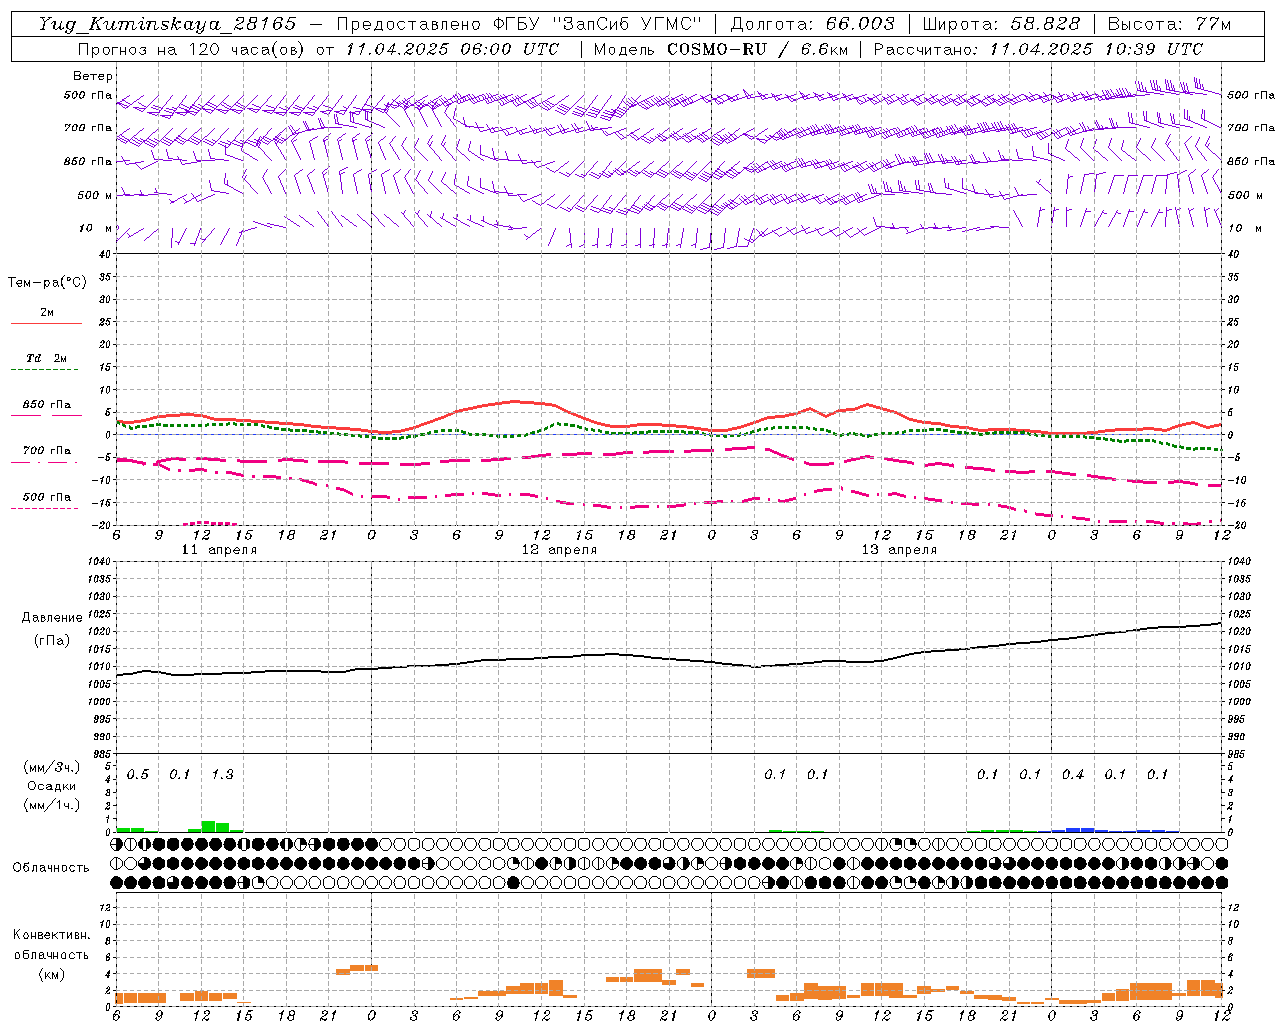Click the "Рассчитано: 11.04.2025 10:39 UTC" text
The image size is (1280, 1024).
[1038, 49]
